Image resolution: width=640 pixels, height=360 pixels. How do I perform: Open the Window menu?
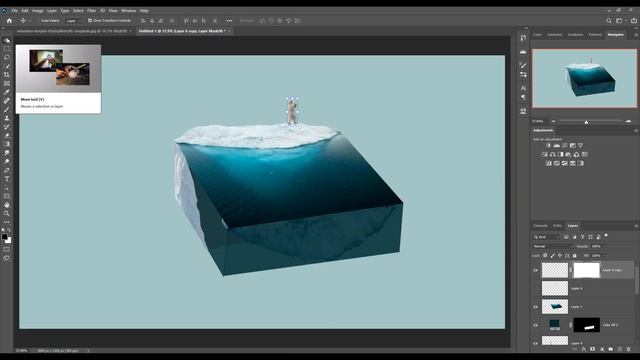(128, 11)
